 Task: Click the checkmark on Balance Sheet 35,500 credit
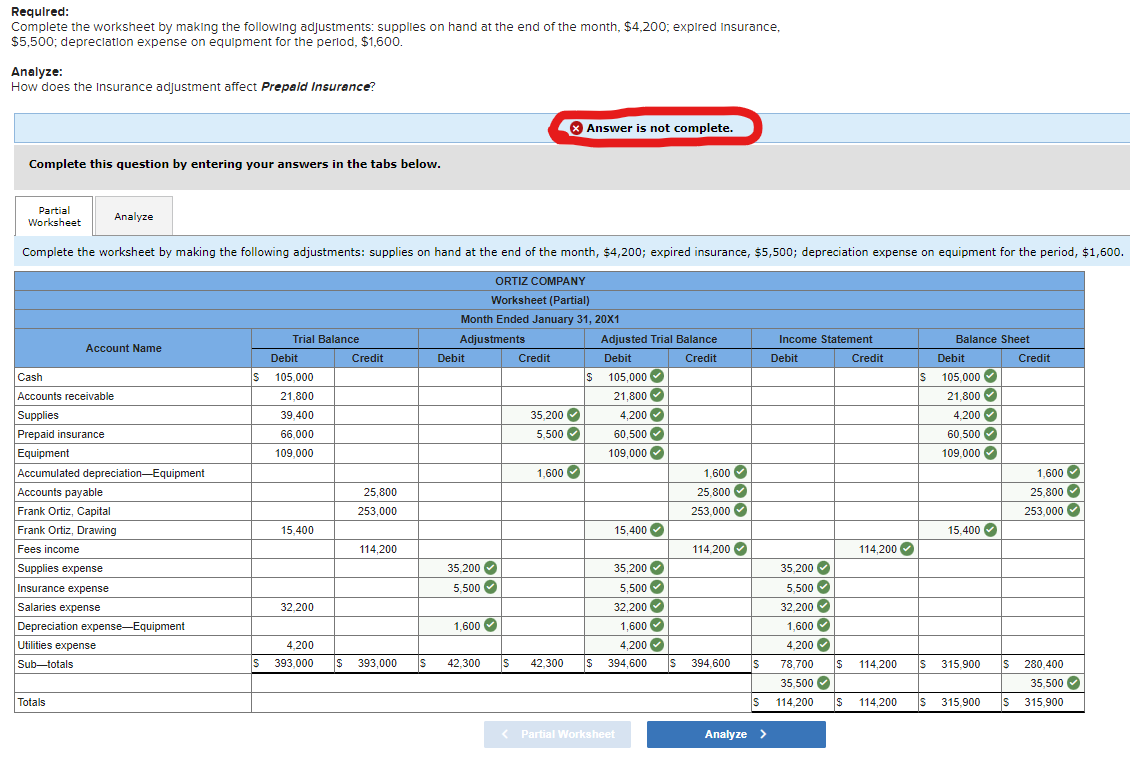[x=1072, y=682]
